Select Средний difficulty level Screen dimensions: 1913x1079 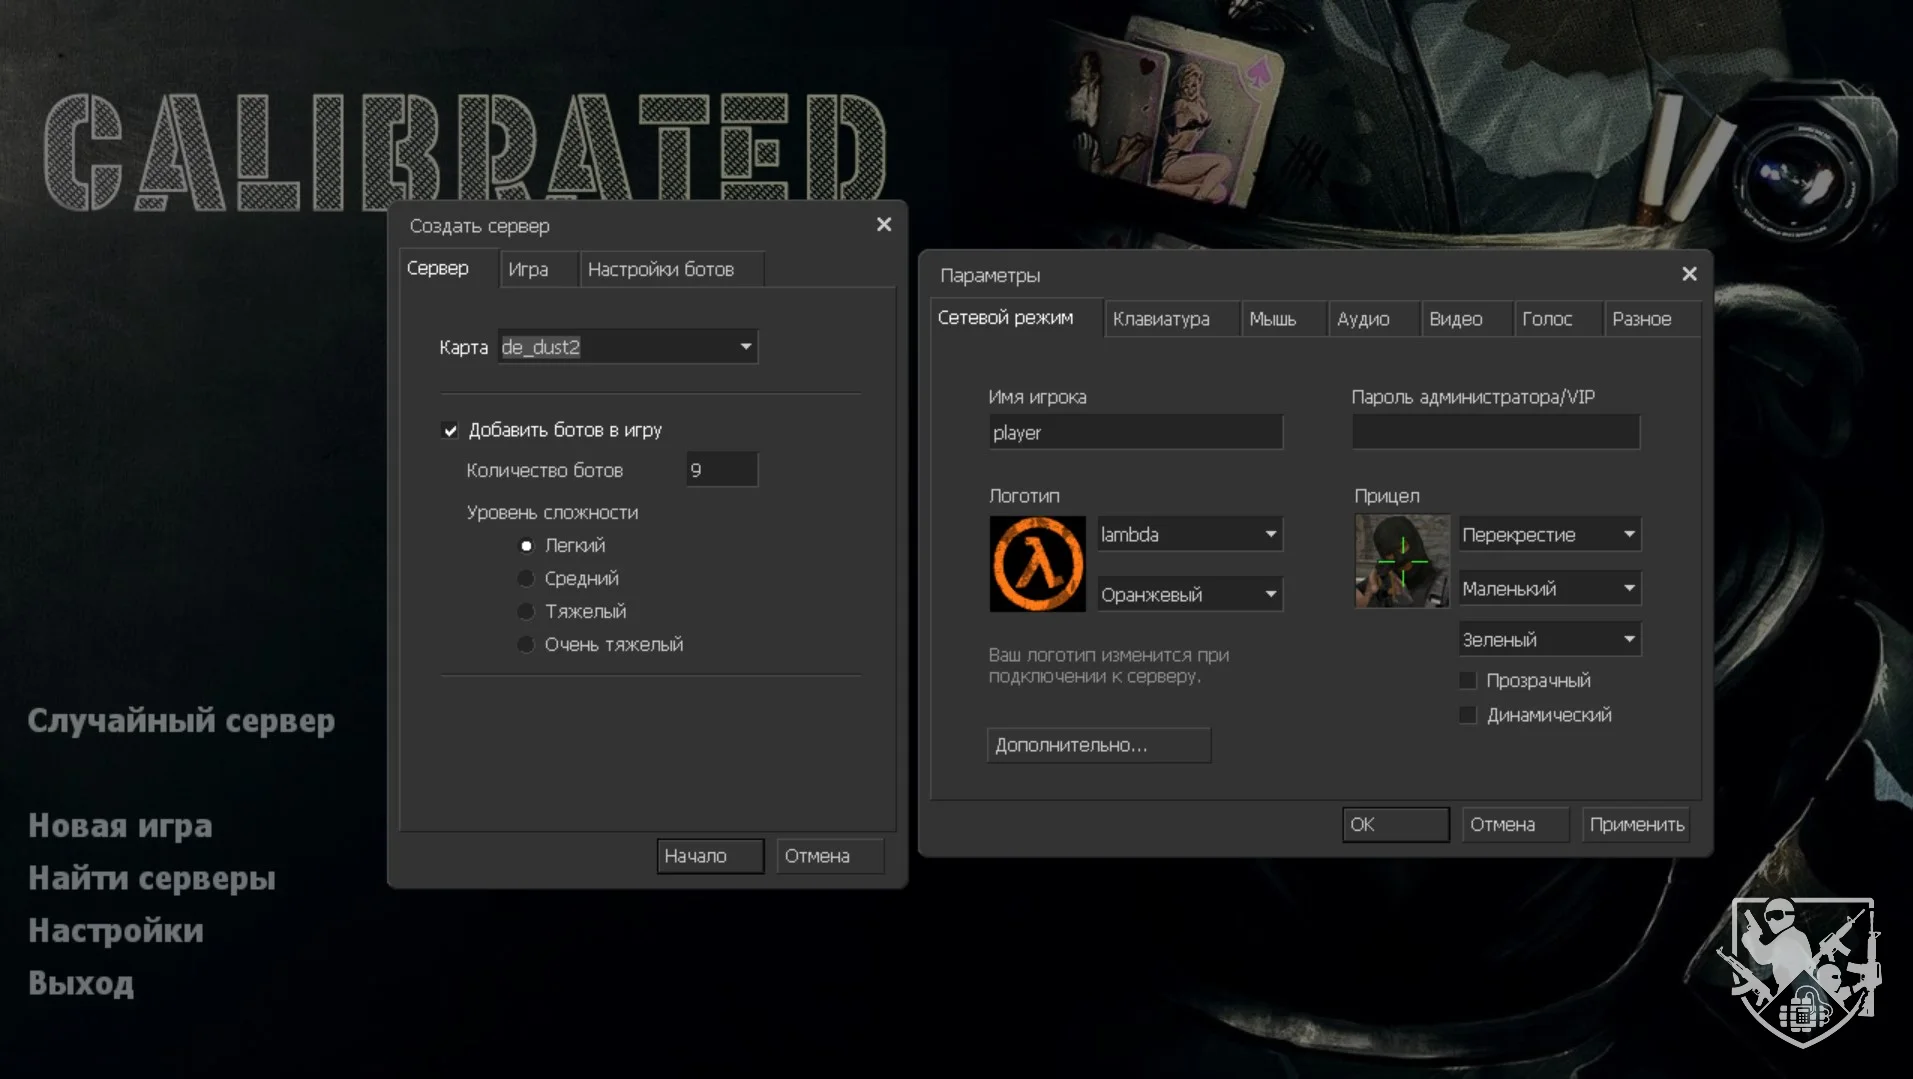(526, 579)
